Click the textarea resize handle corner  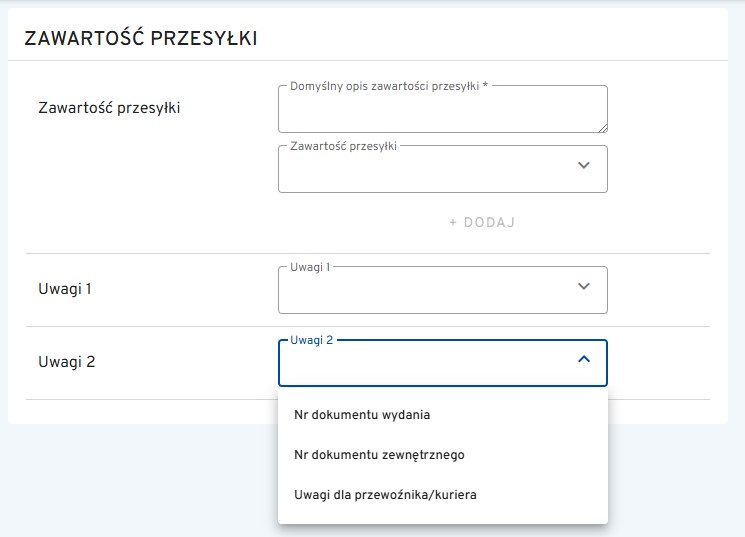(602, 127)
